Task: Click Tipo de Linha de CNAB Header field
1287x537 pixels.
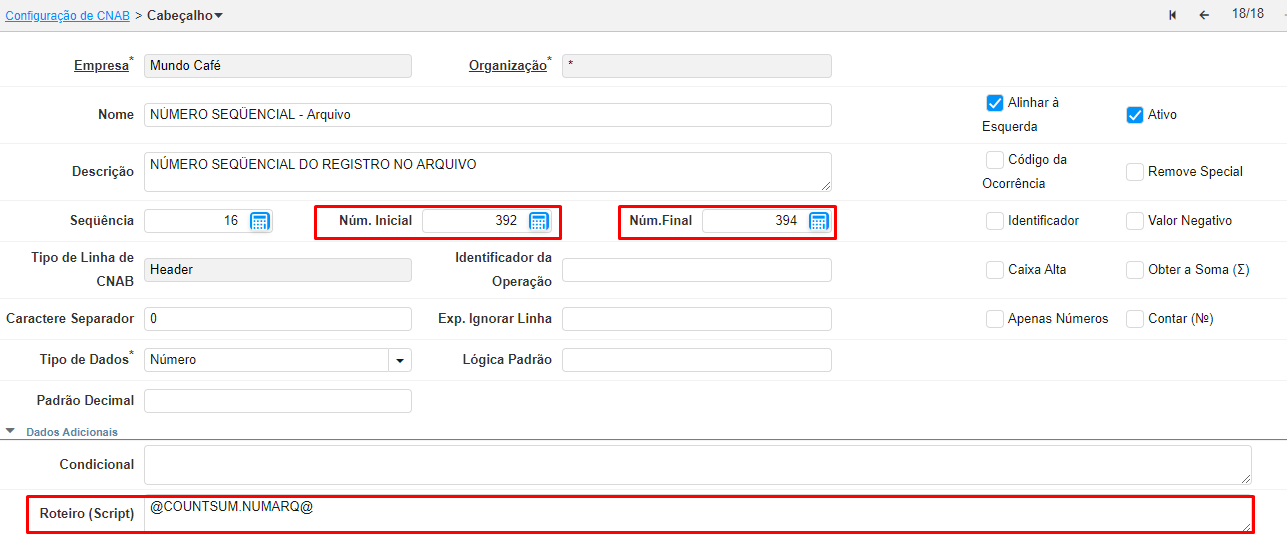Action: tap(278, 270)
